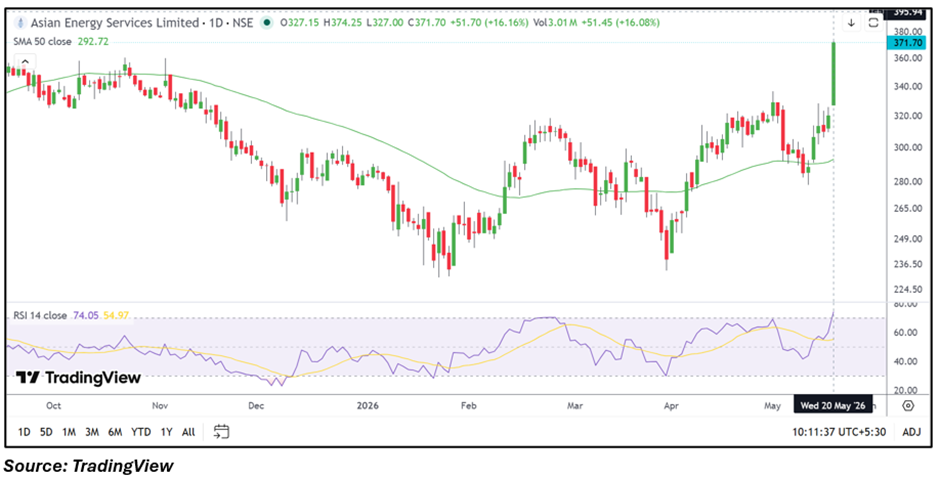
Task: Switch to YTD range
Action: [141, 431]
